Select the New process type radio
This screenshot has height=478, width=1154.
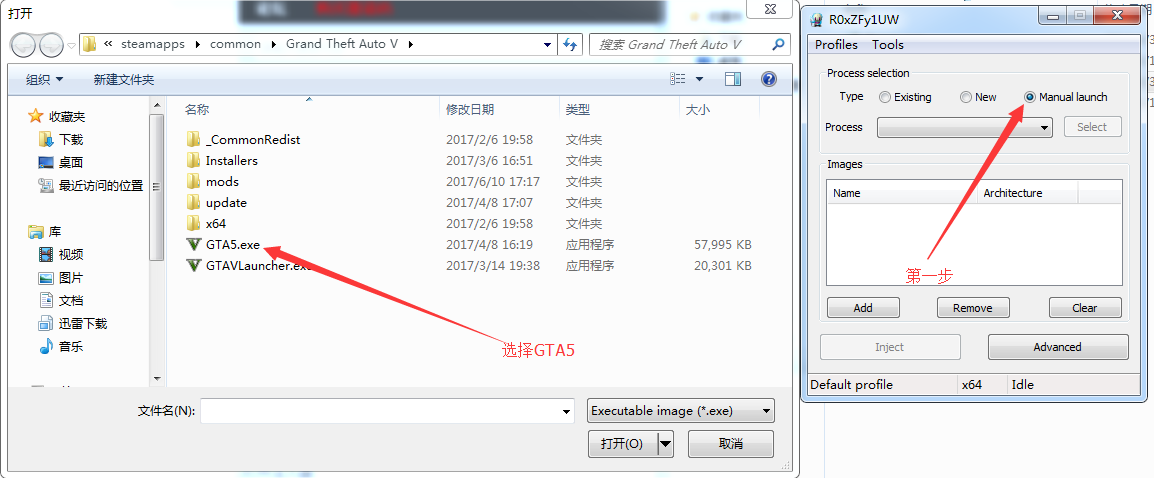click(x=966, y=97)
